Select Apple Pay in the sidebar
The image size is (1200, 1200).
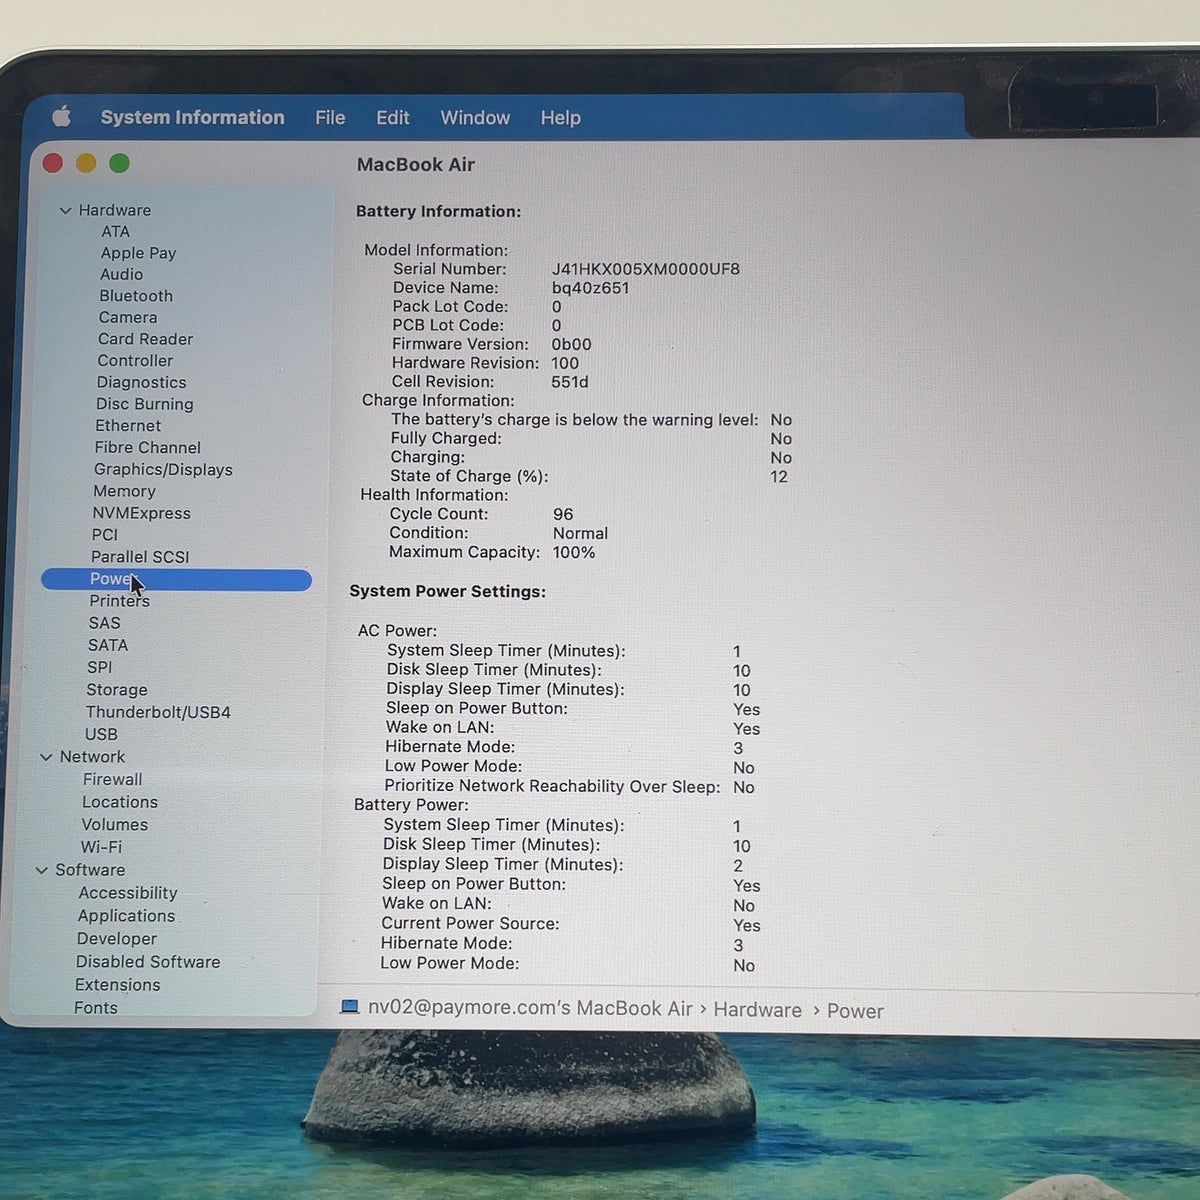click(138, 253)
